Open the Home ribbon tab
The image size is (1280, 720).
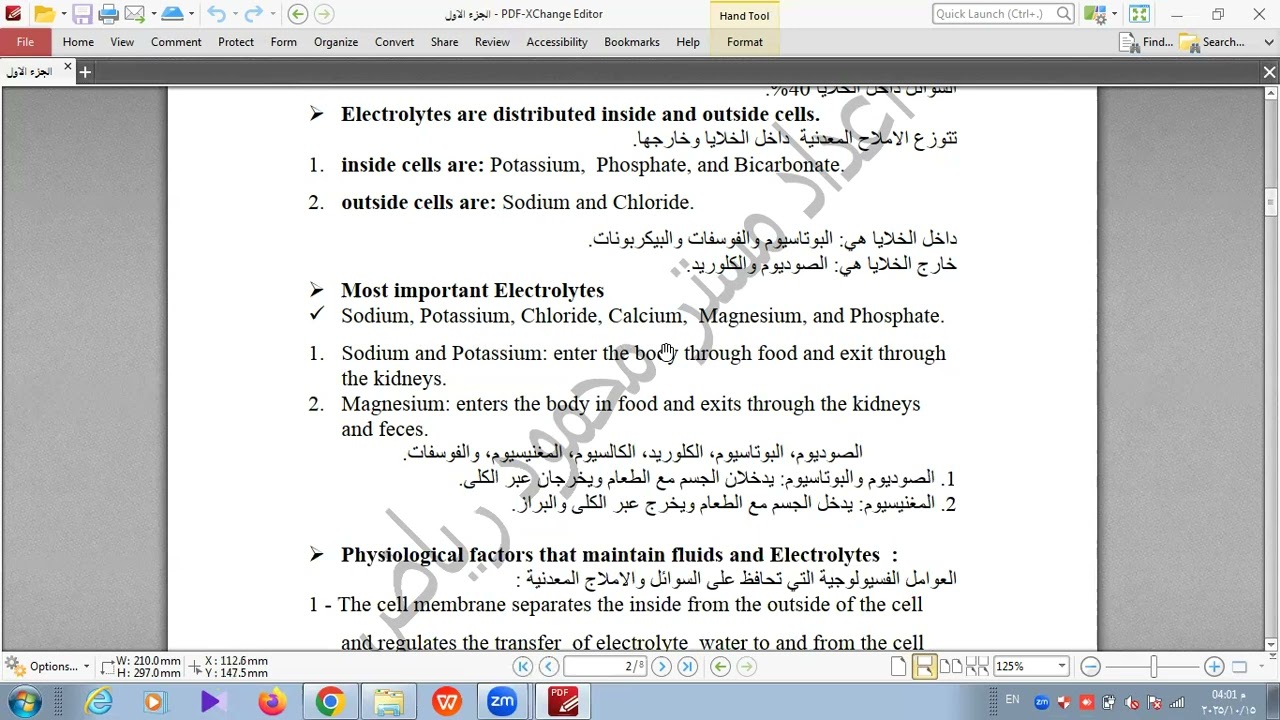(x=78, y=42)
